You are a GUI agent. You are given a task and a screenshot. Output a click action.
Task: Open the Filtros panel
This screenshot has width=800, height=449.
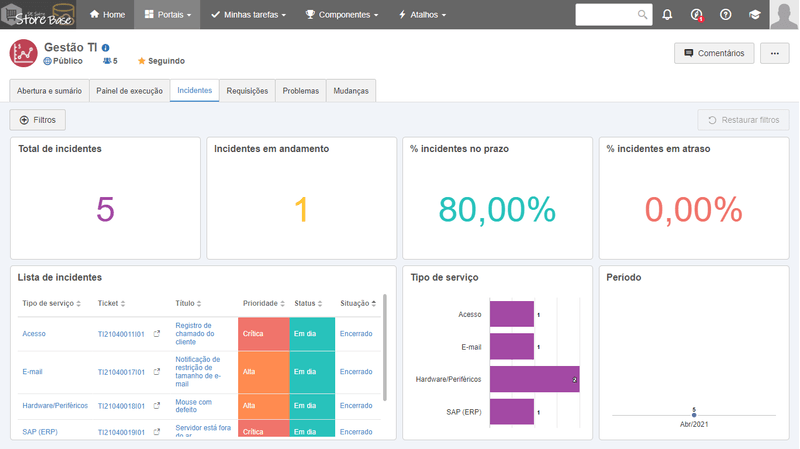[x=37, y=120]
